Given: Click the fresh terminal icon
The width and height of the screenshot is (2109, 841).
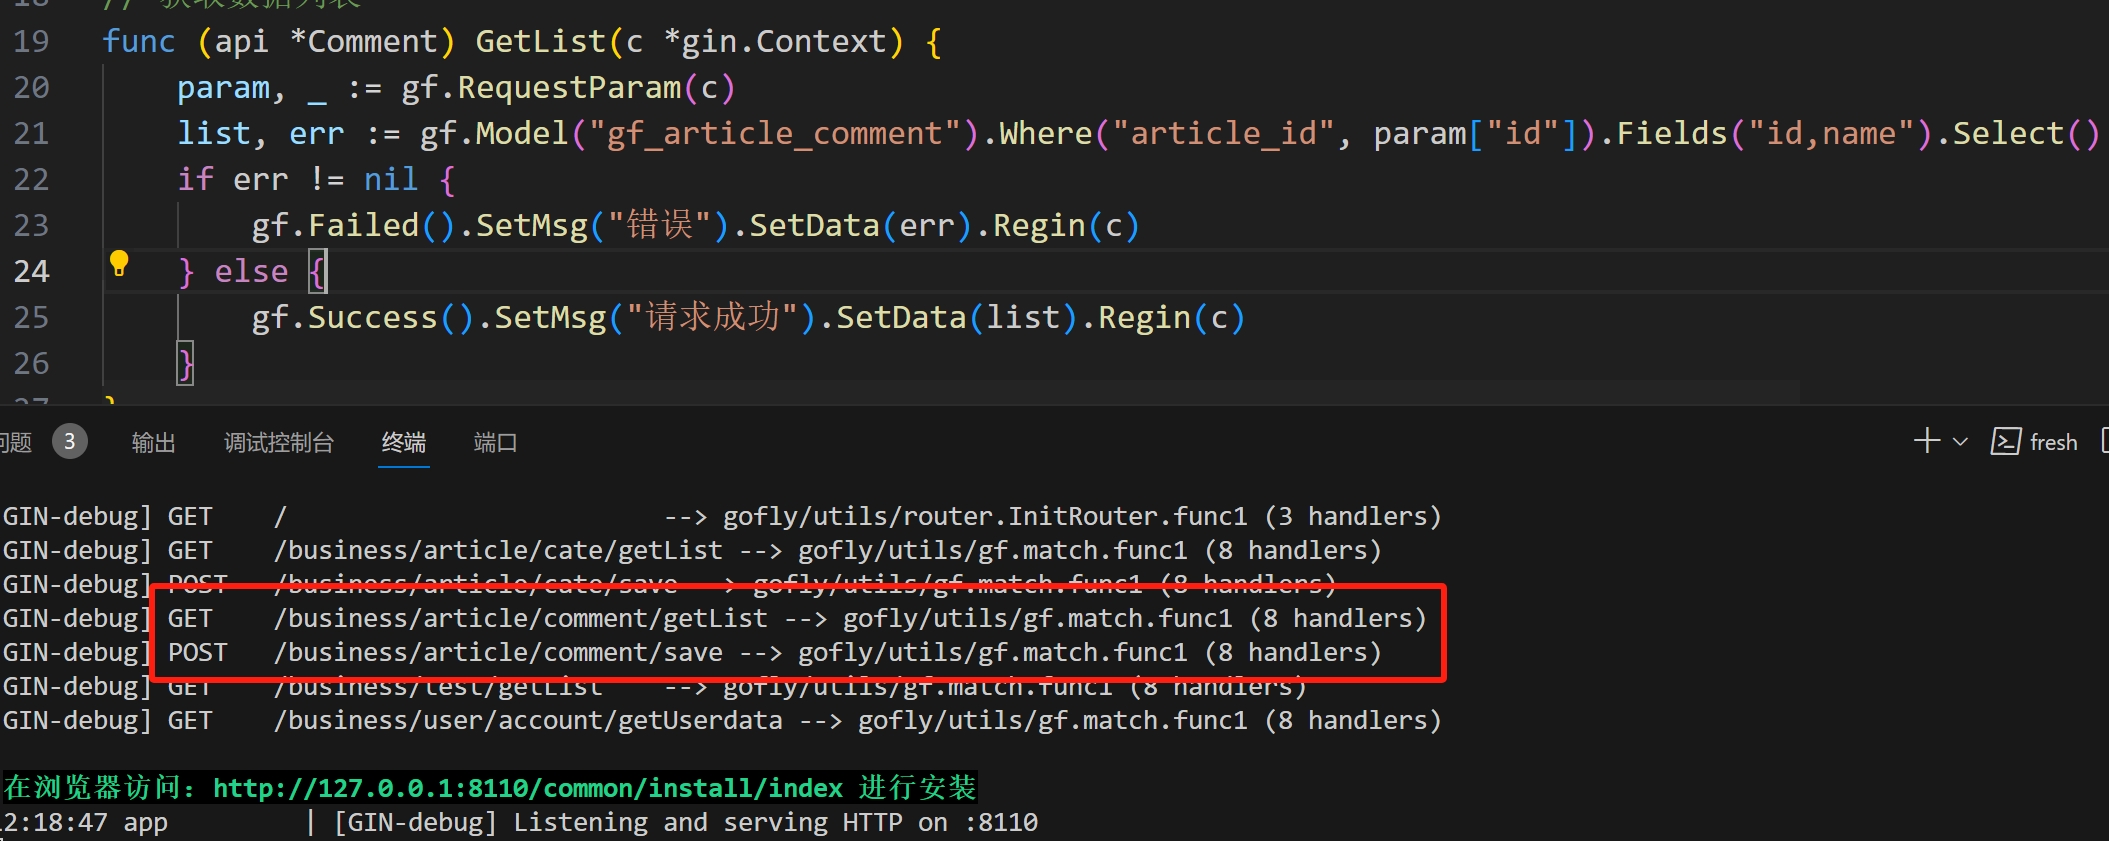Looking at the screenshot, I should pos(2005,442).
